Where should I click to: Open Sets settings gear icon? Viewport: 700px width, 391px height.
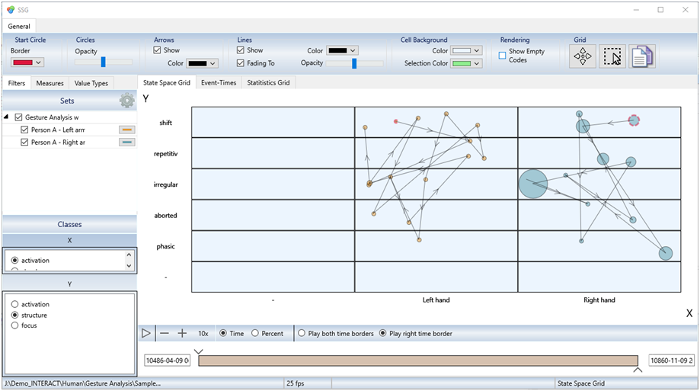coord(127,100)
